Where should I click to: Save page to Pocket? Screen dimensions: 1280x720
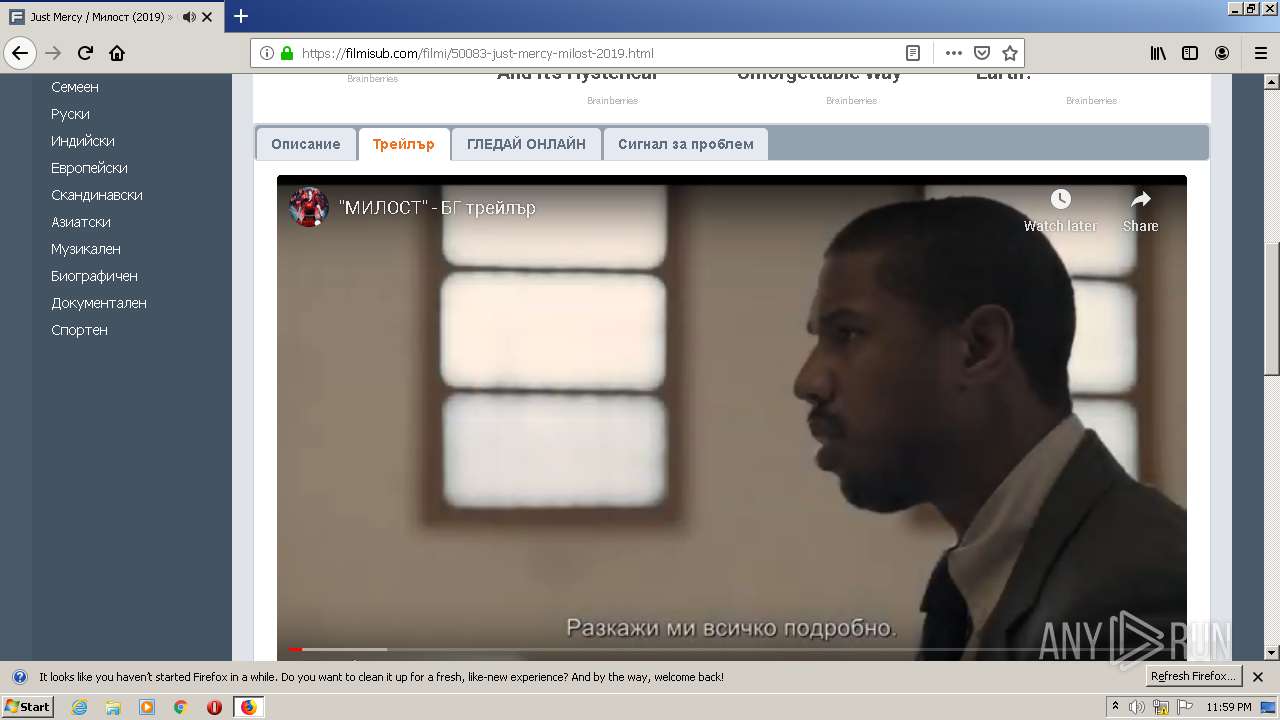(x=982, y=53)
